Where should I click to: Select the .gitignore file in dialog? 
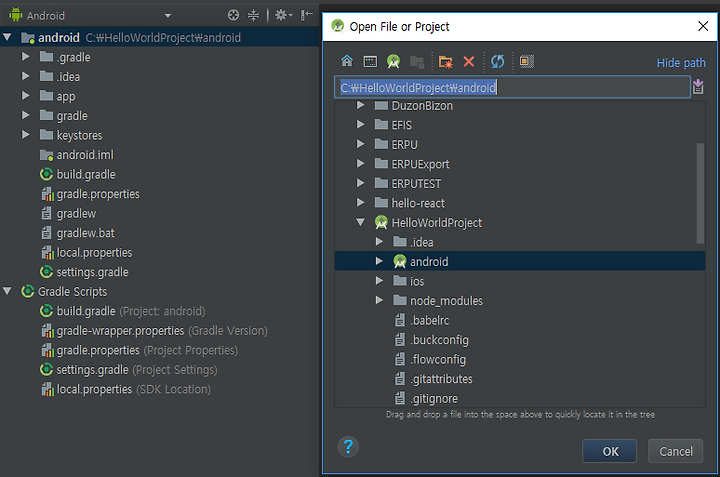click(x=434, y=398)
